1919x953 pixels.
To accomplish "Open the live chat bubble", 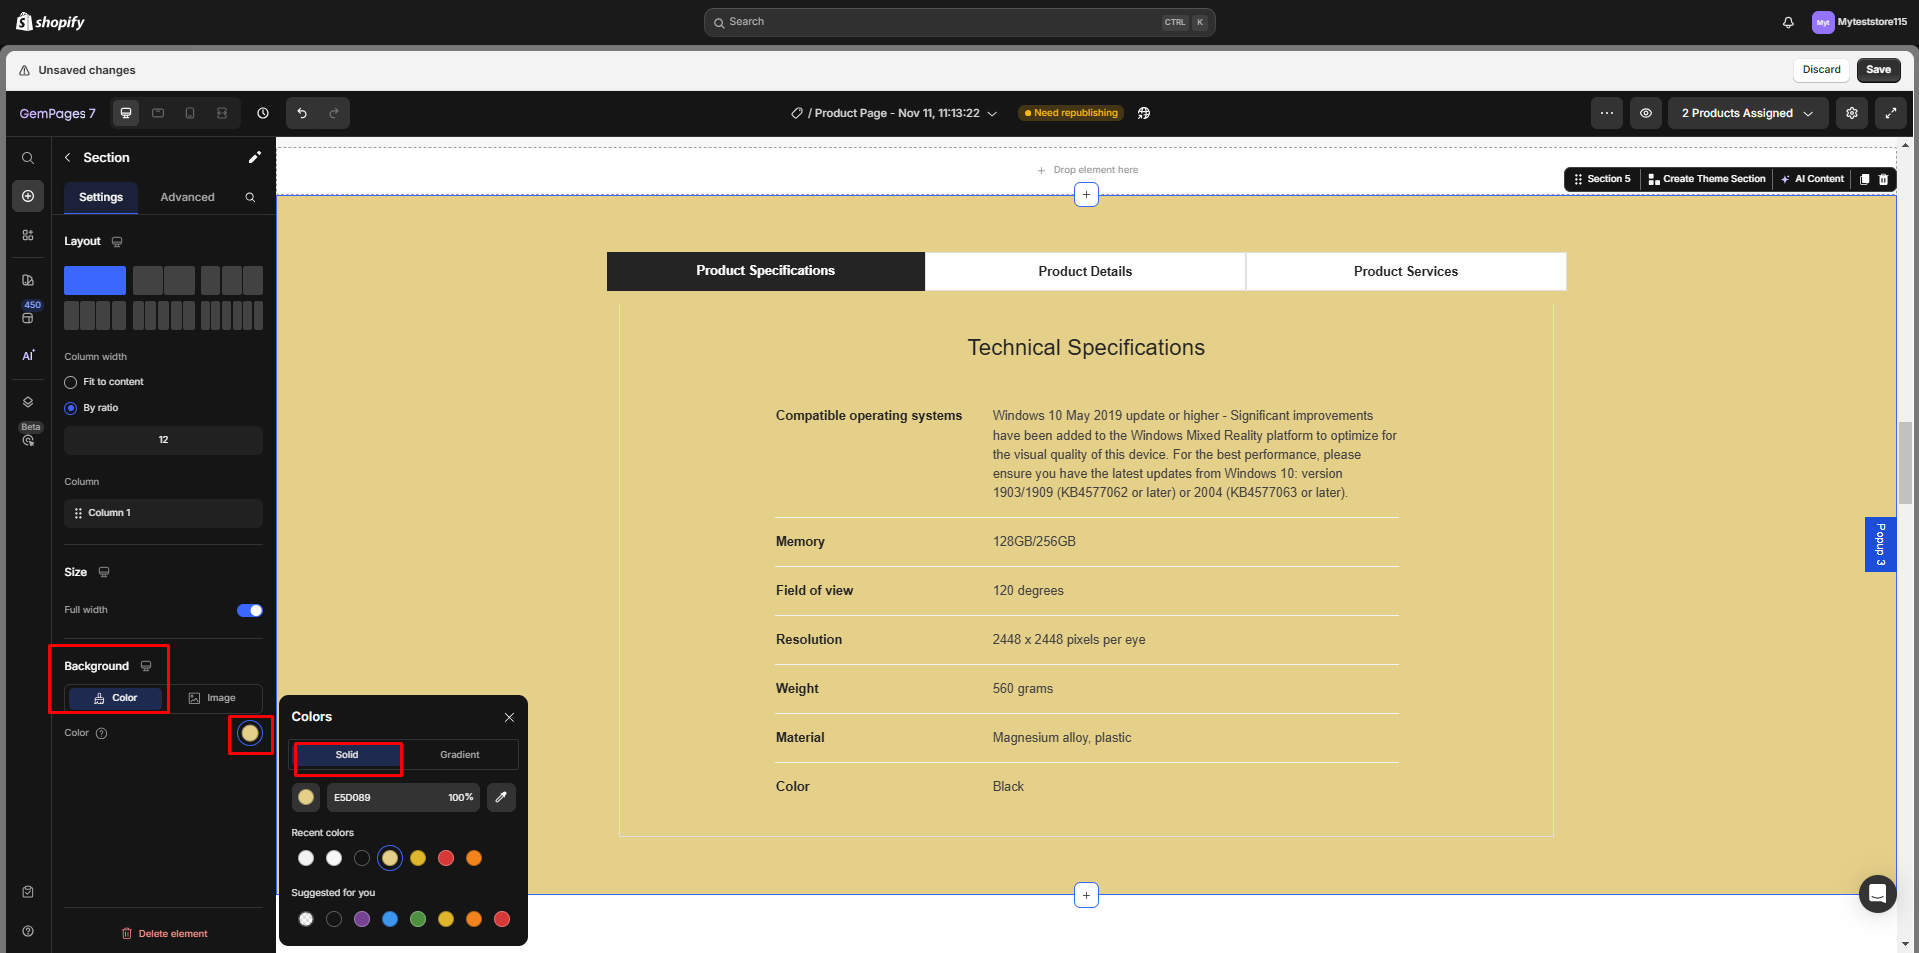I will [x=1877, y=893].
